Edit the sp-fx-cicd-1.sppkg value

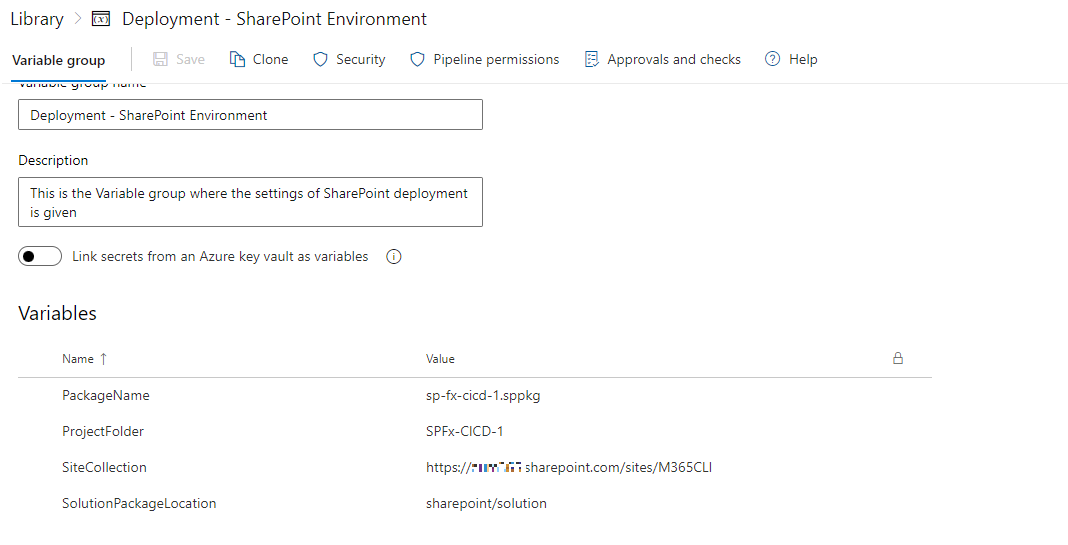(483, 395)
